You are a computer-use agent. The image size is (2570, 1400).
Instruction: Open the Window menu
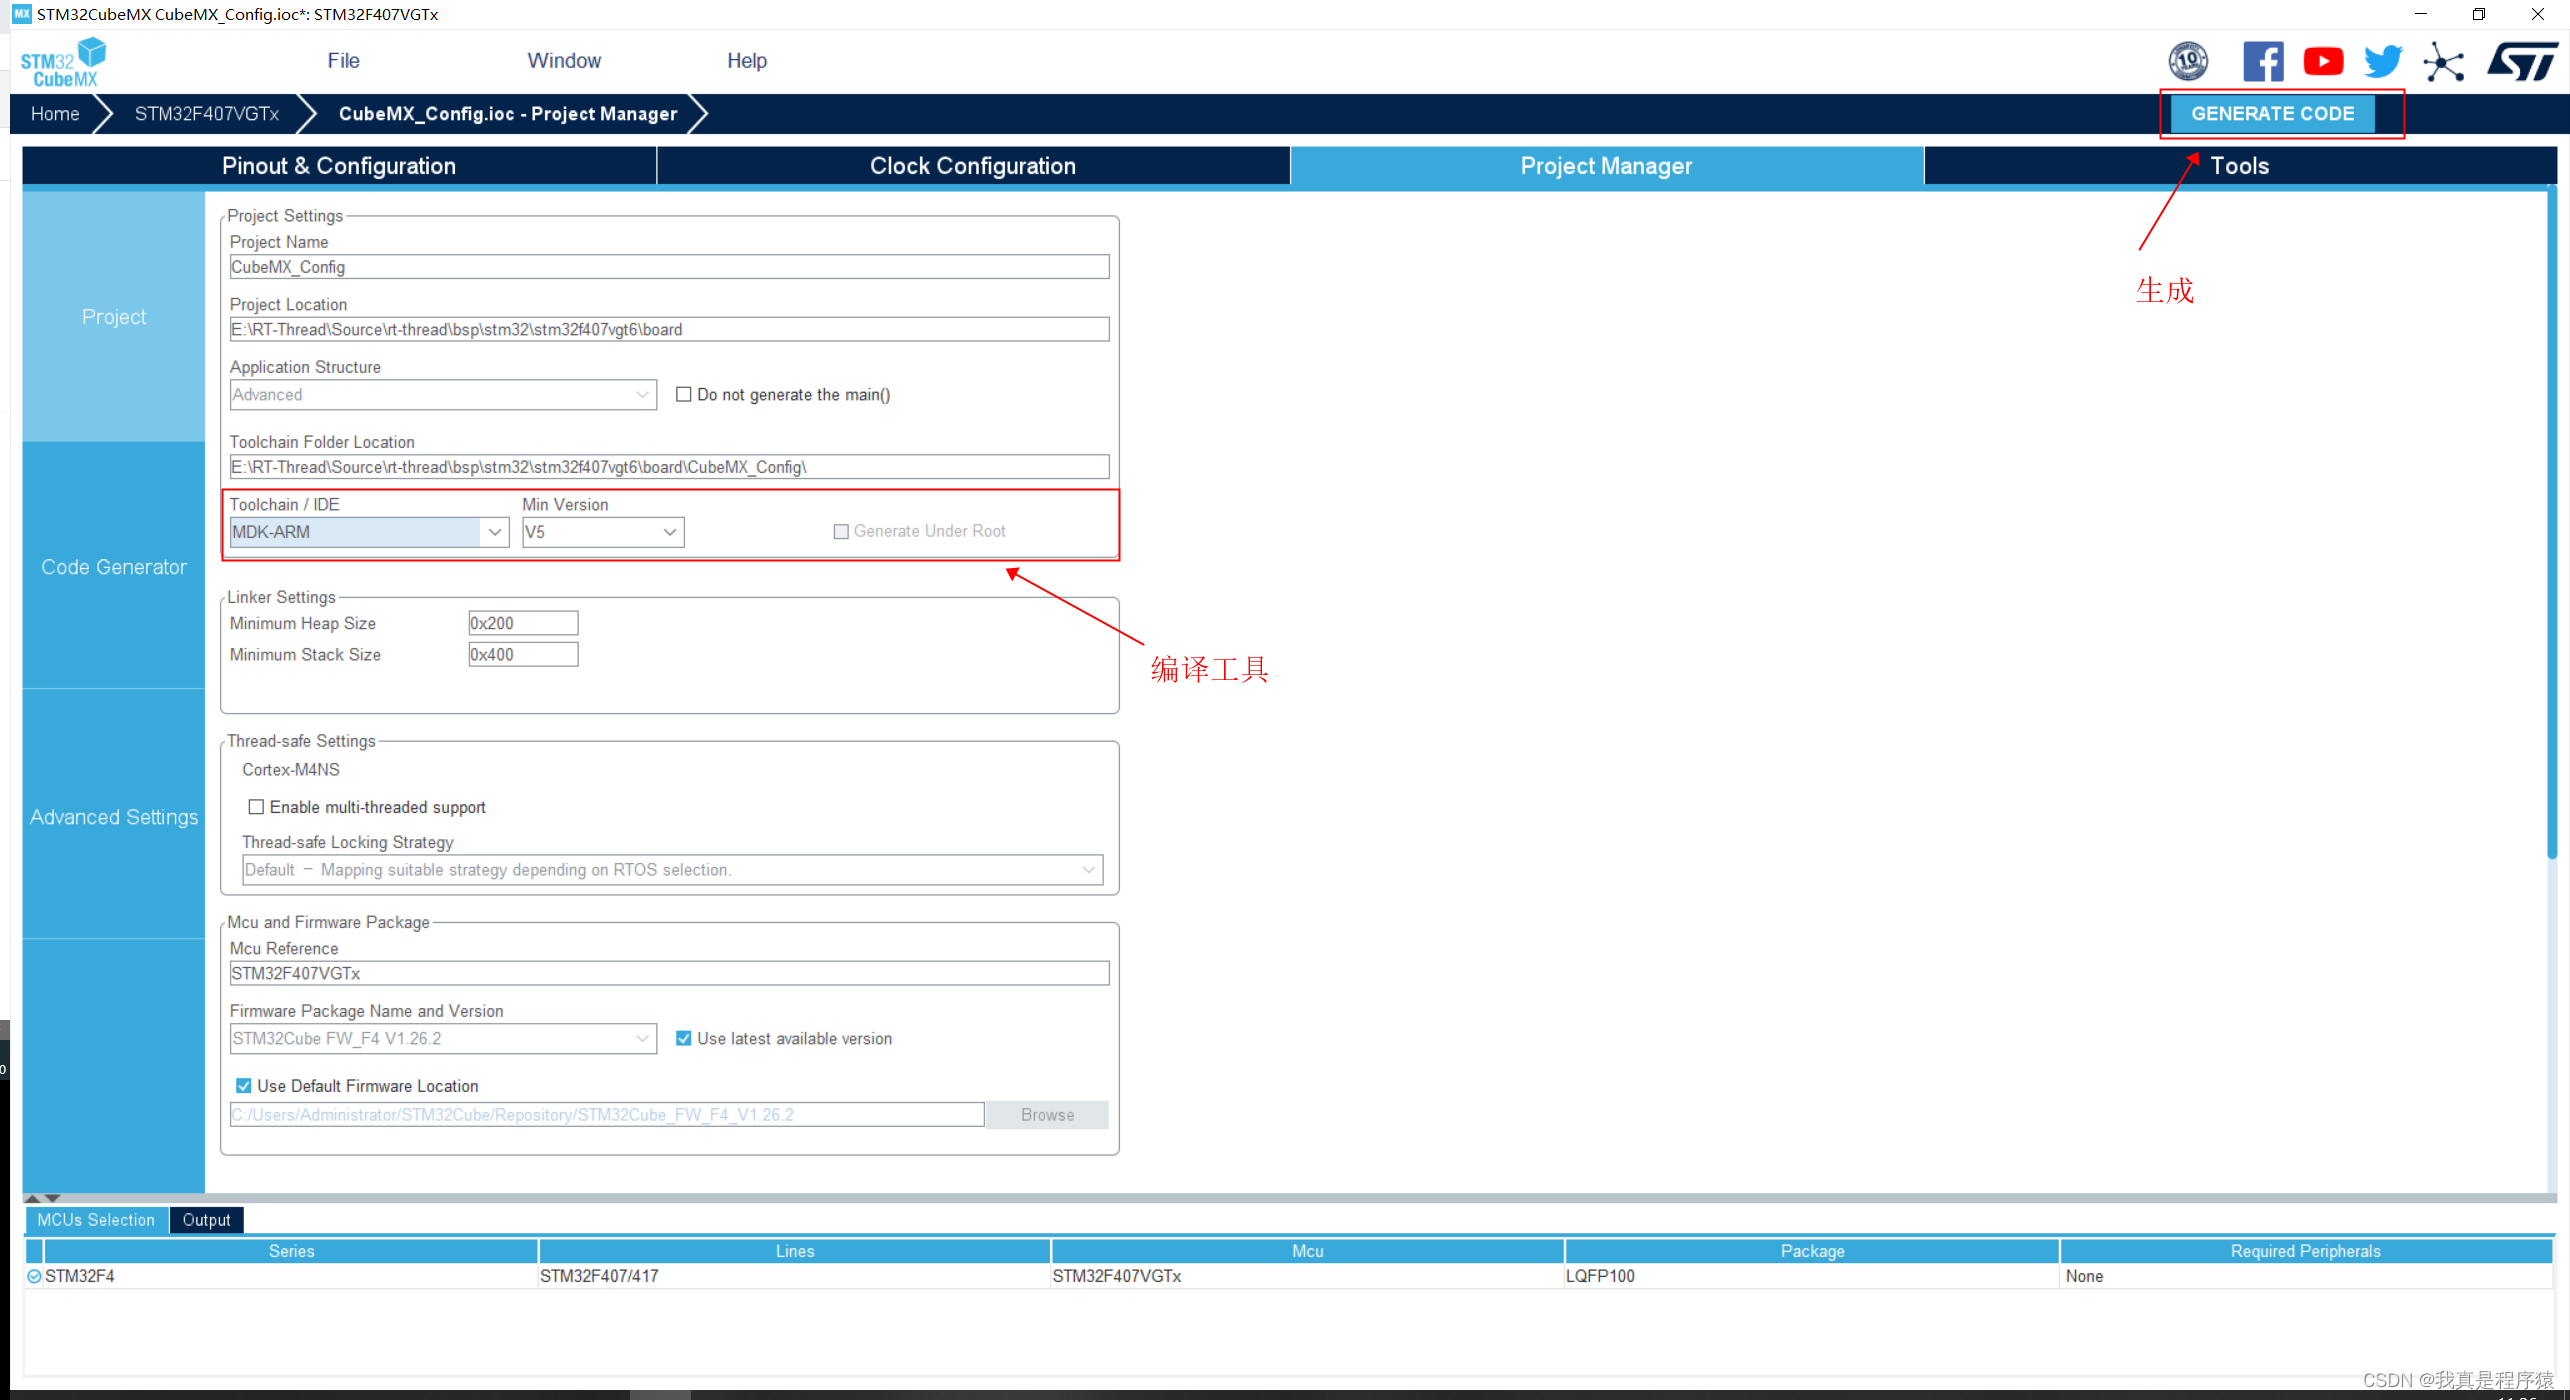[564, 61]
